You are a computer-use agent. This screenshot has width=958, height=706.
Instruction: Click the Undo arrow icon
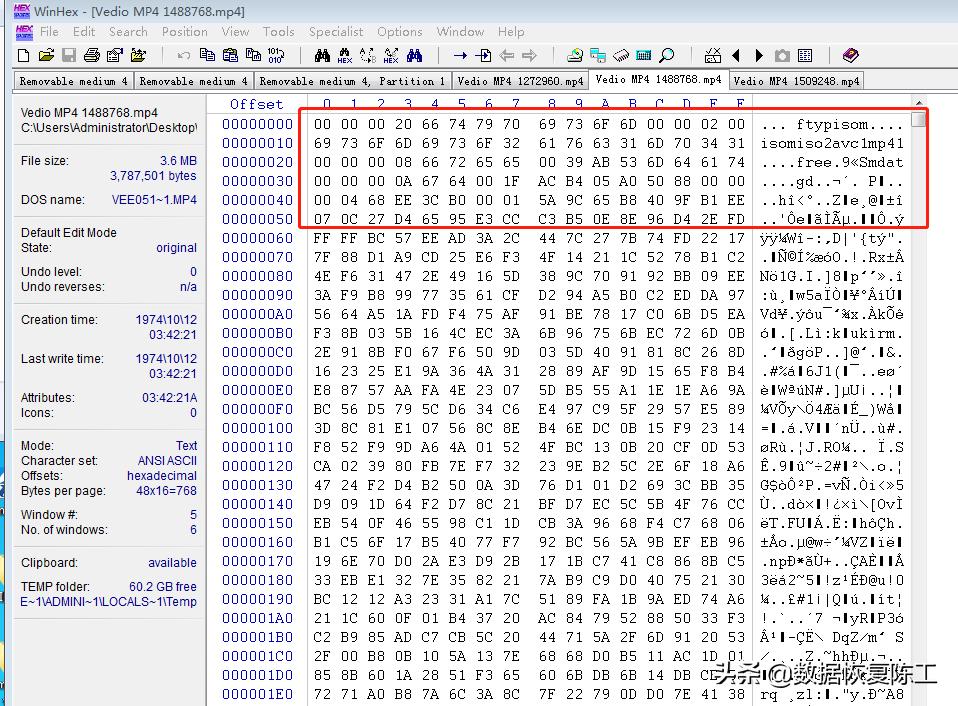(x=183, y=56)
